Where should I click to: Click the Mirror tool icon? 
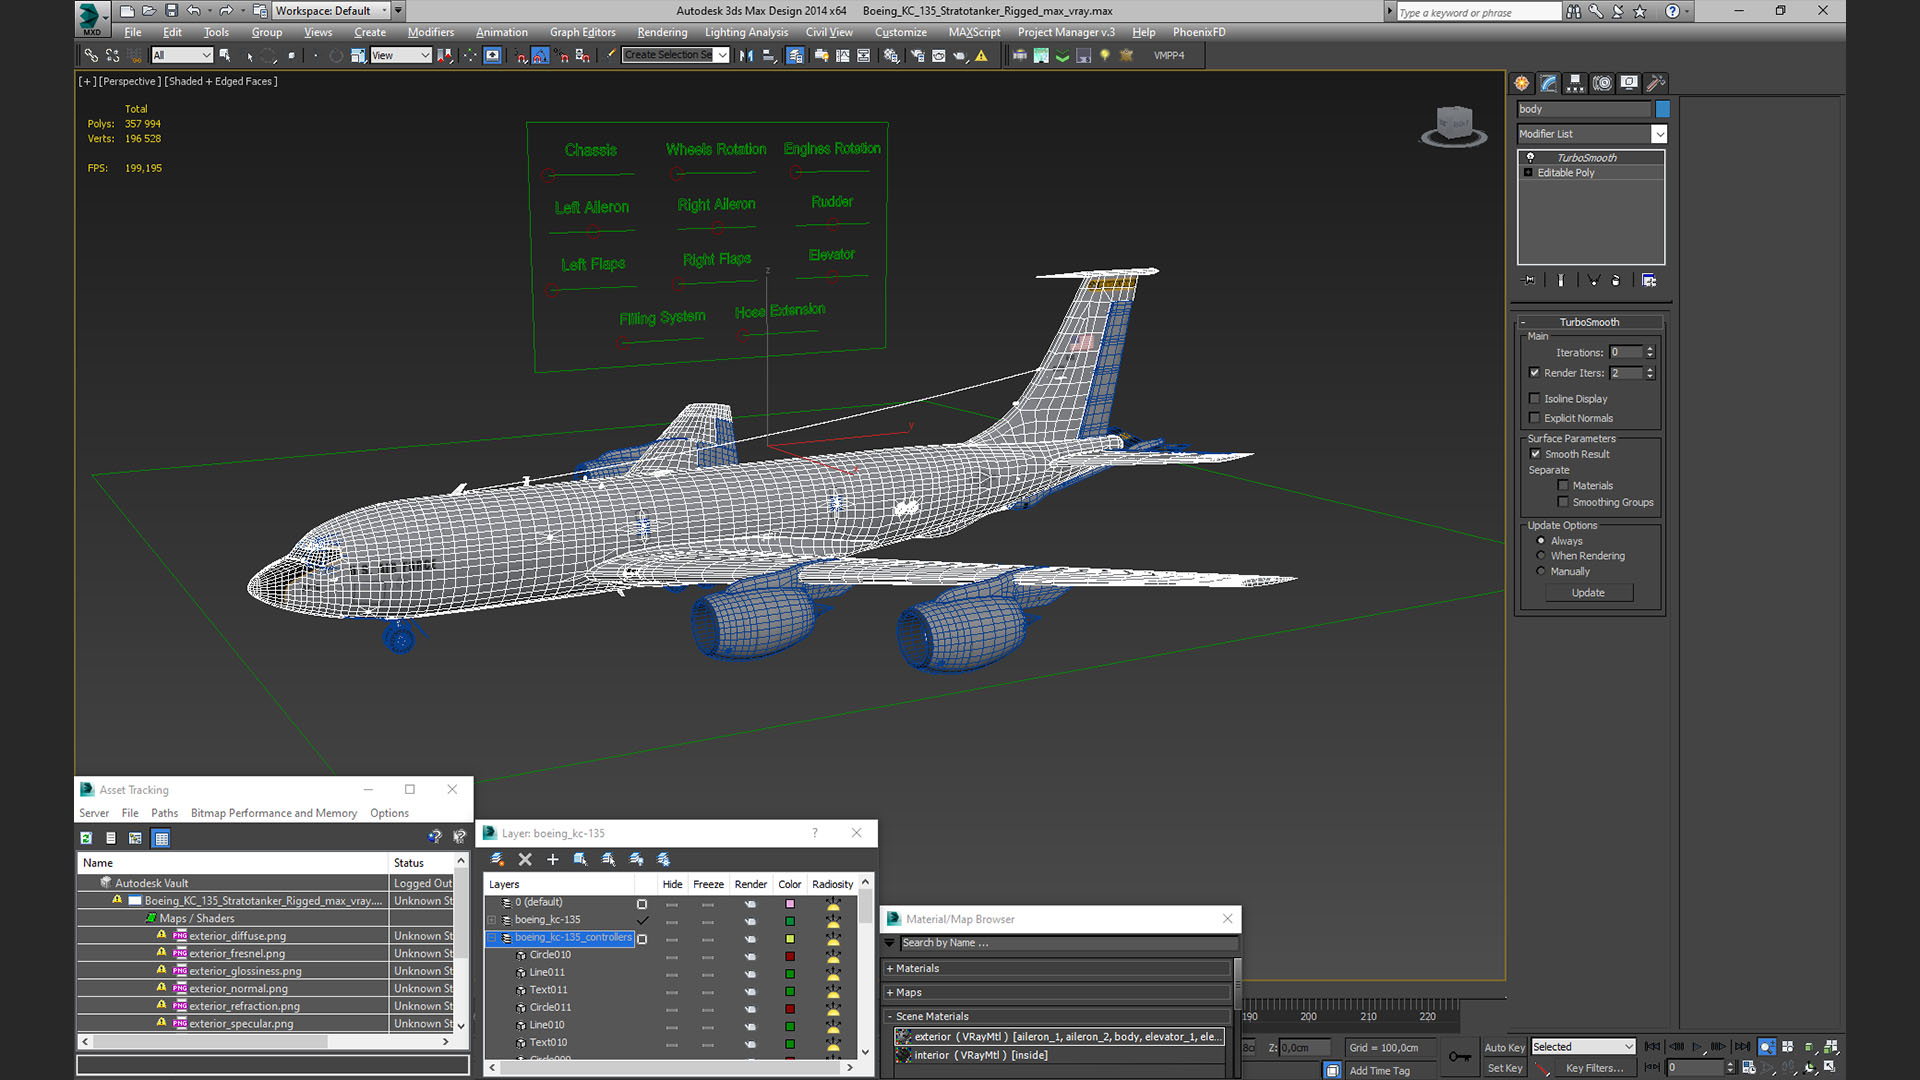pyautogui.click(x=746, y=55)
